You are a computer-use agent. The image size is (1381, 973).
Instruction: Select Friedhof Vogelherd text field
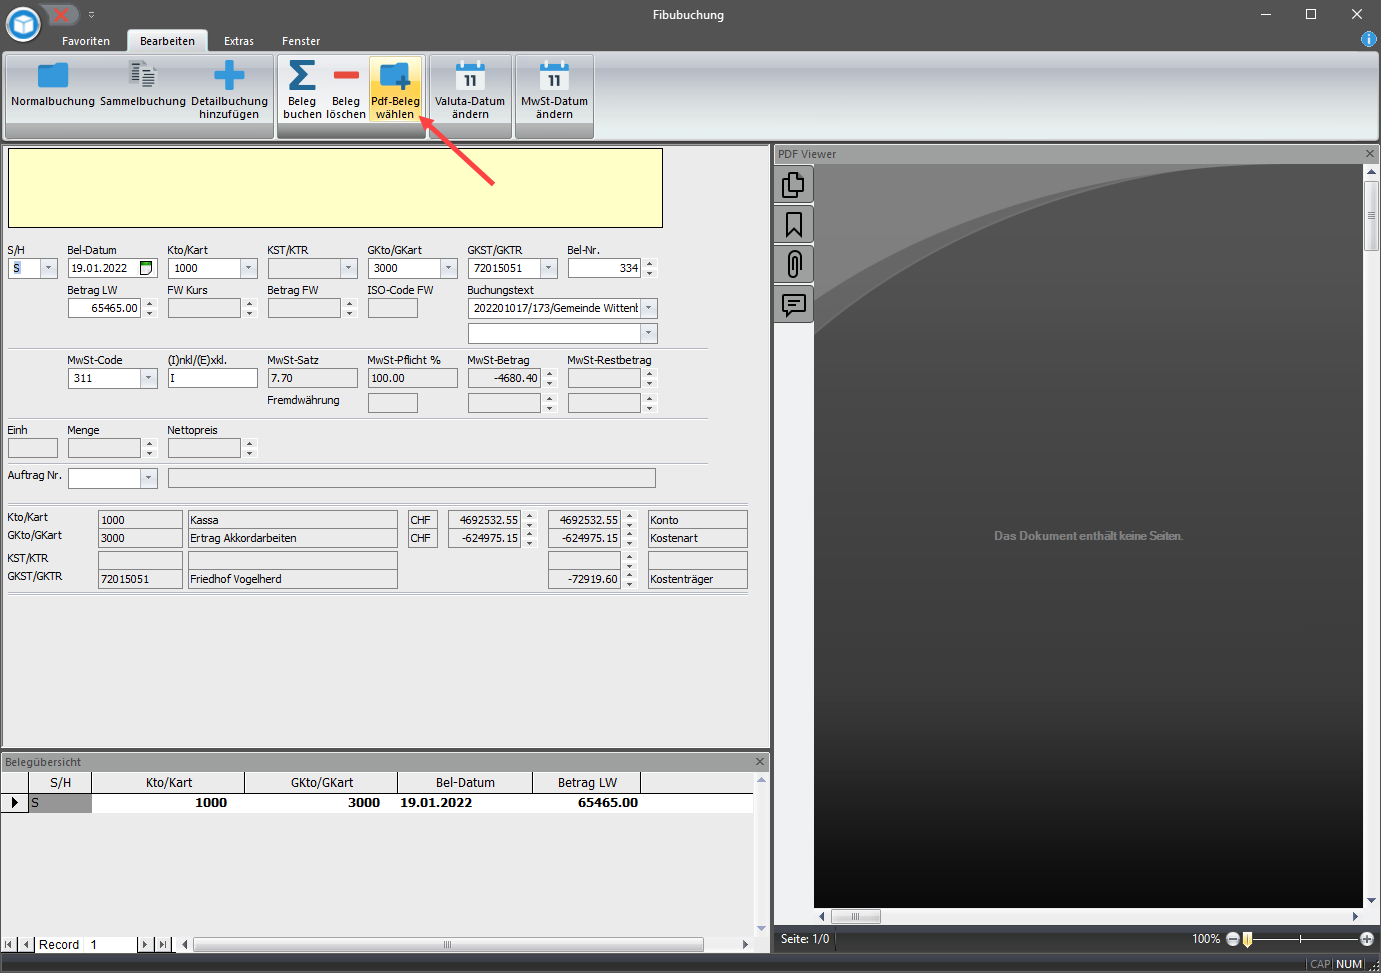coord(293,579)
